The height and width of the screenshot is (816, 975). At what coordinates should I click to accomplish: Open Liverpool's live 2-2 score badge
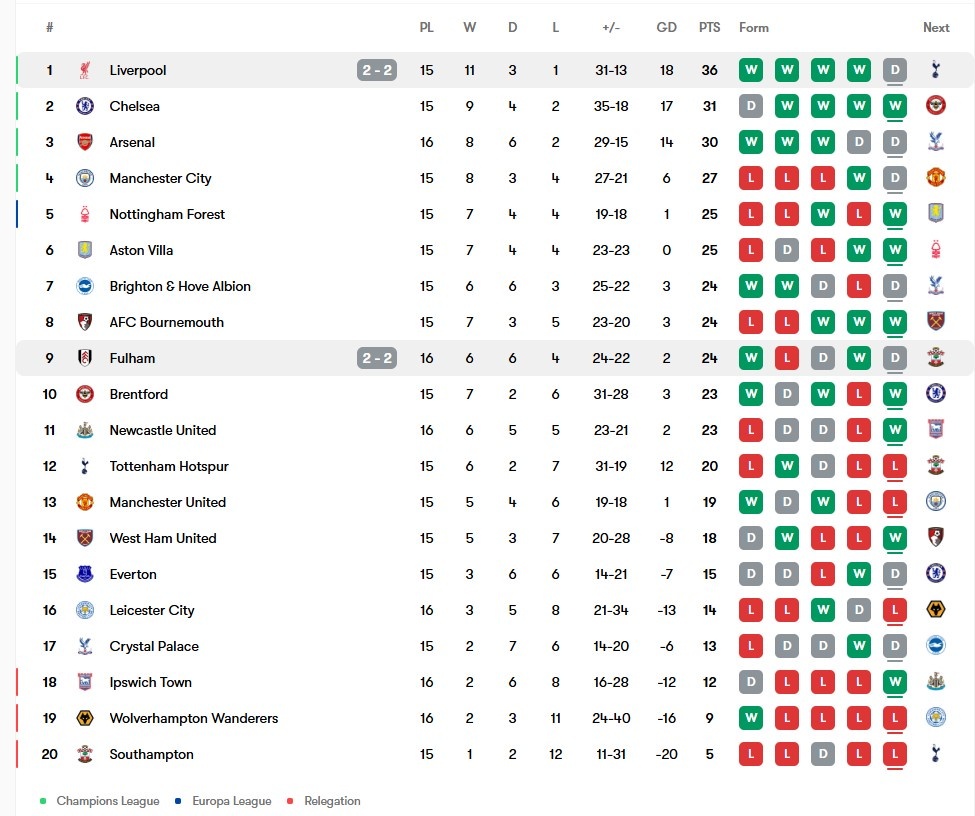pyautogui.click(x=377, y=70)
